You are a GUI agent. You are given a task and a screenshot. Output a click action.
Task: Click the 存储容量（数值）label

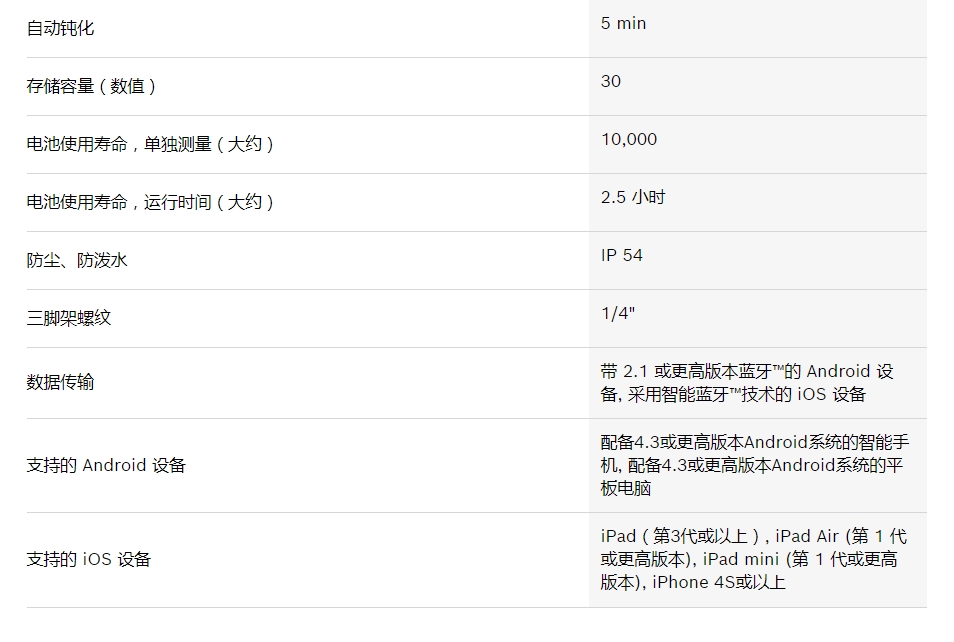(91, 86)
